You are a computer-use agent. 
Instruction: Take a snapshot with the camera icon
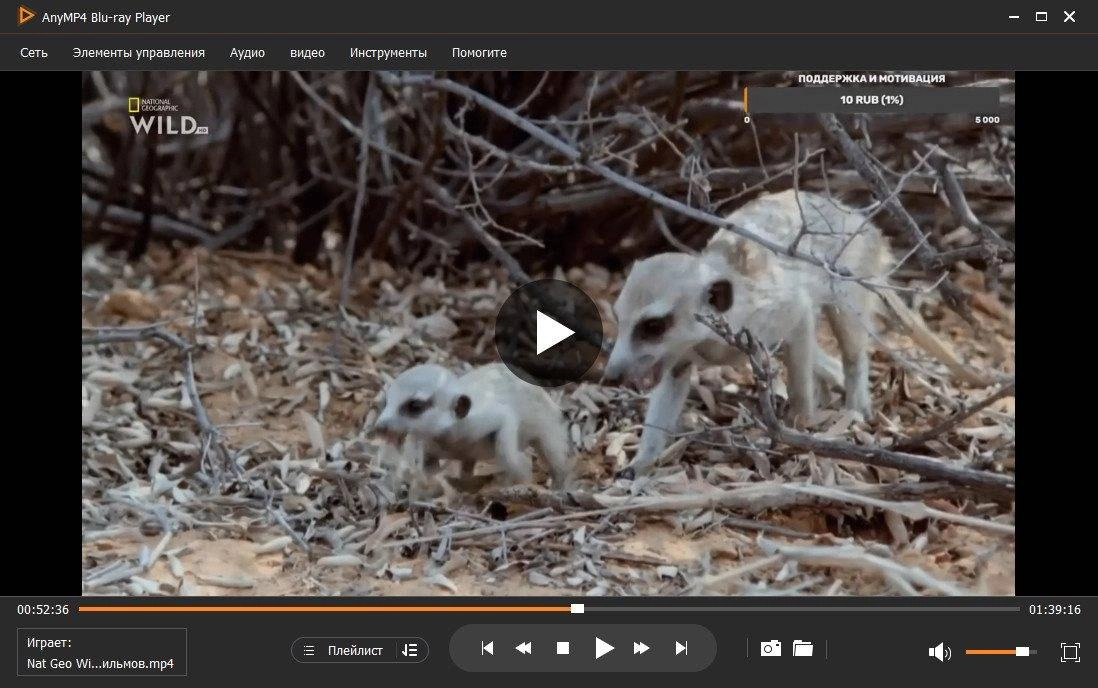tap(771, 648)
